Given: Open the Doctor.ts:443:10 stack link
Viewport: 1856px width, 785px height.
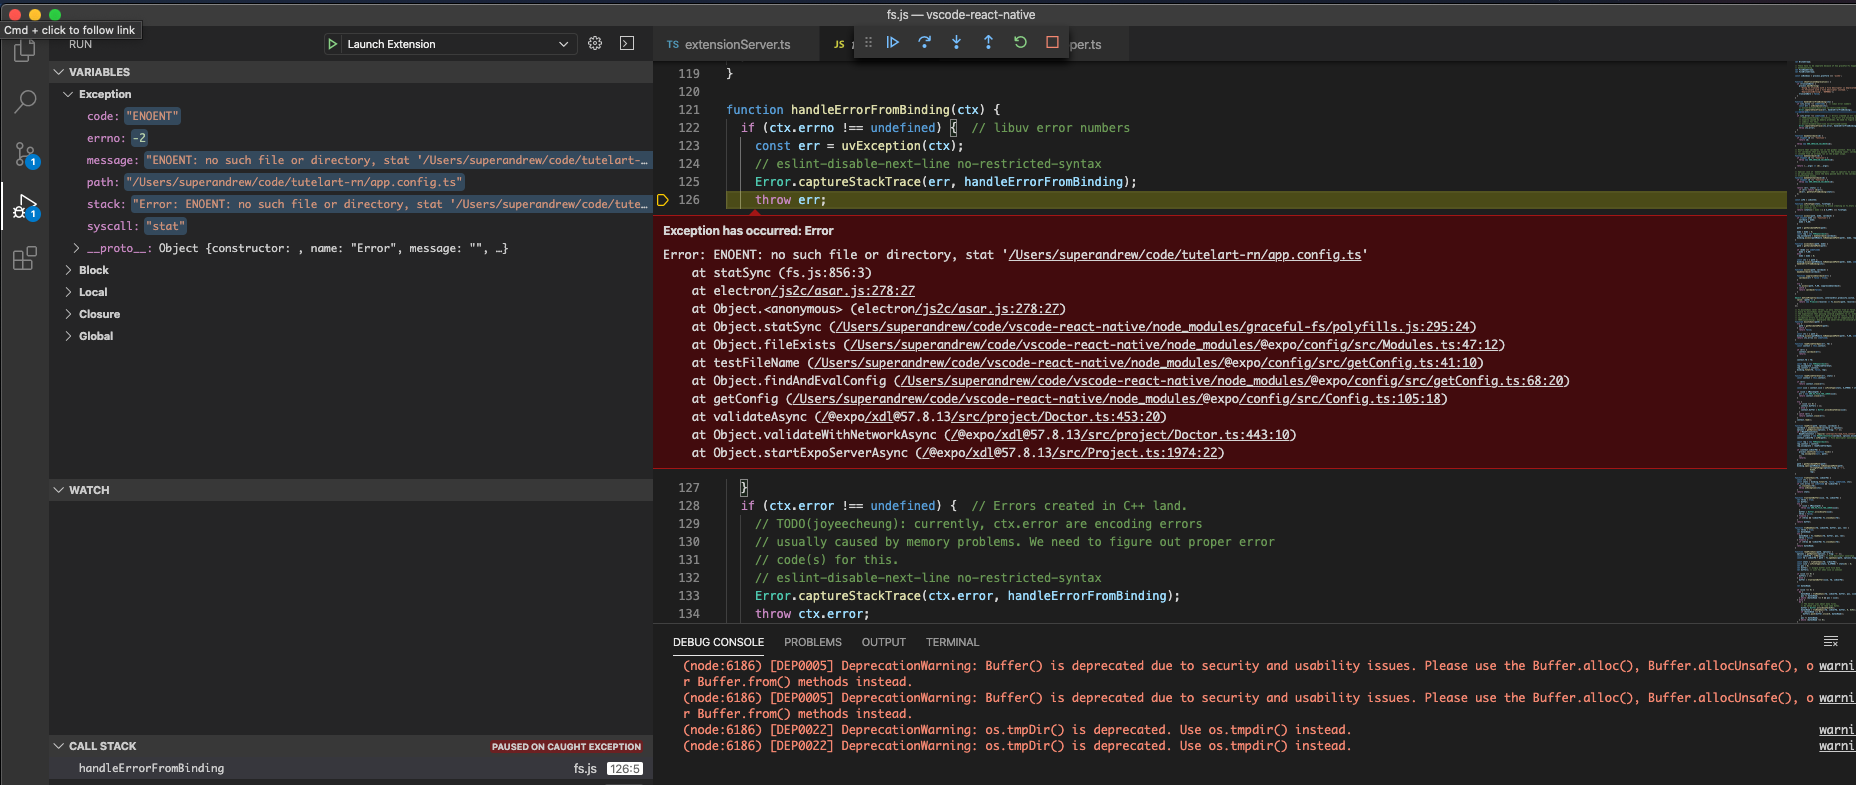Looking at the screenshot, I should coord(1119,435).
